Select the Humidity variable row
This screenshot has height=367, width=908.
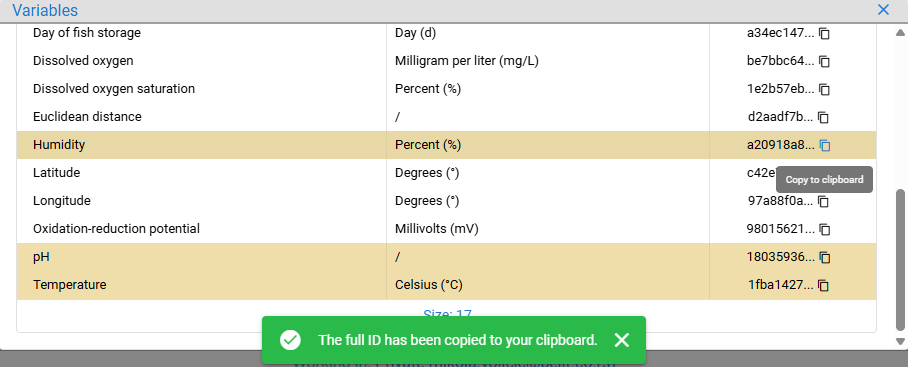pos(446,145)
